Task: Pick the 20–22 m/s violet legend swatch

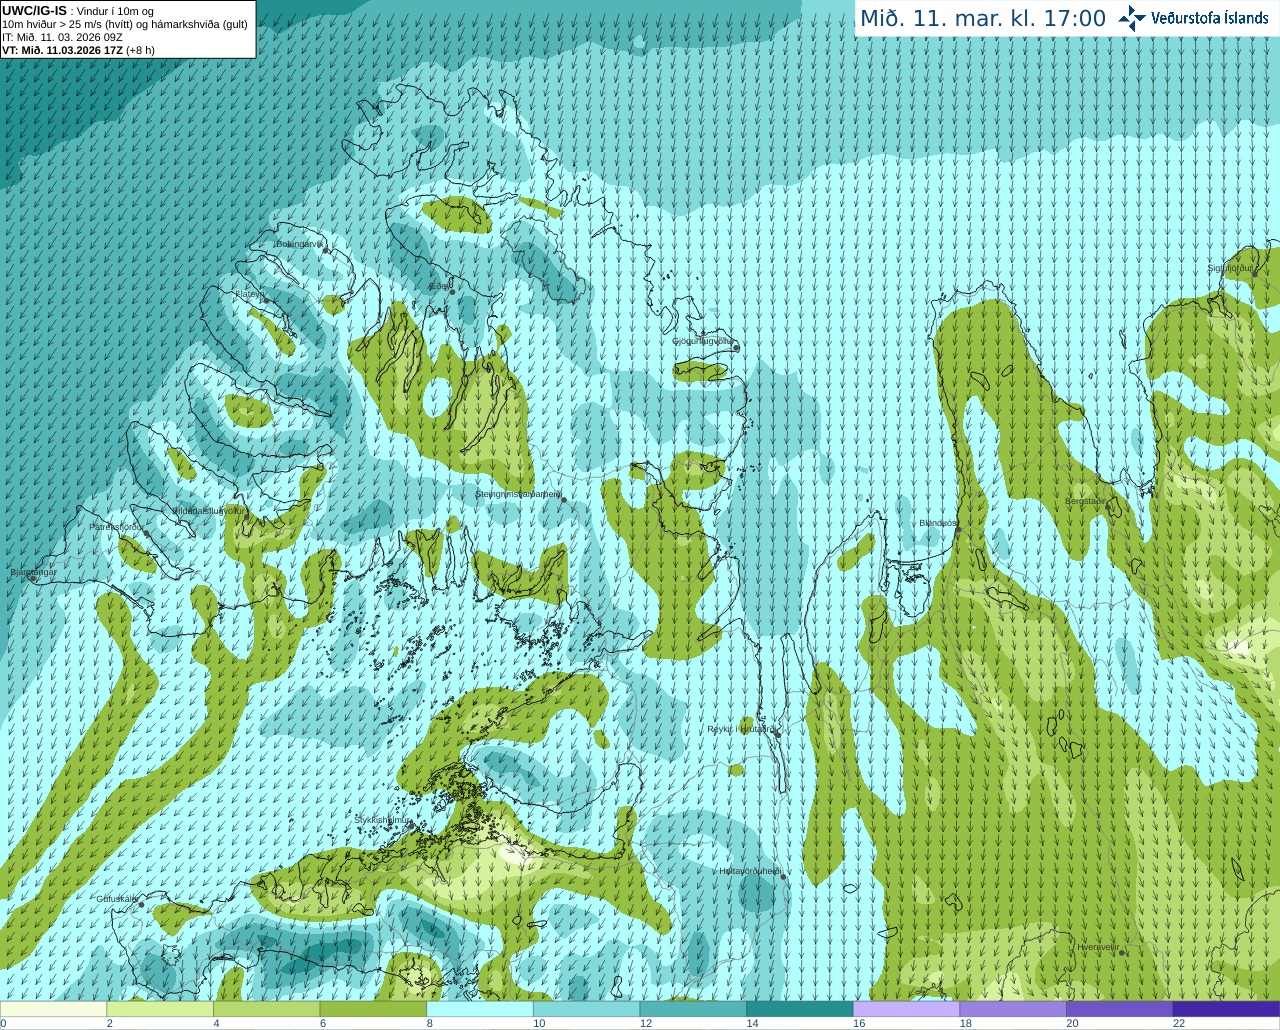Action: pyautogui.click(x=1120, y=1009)
